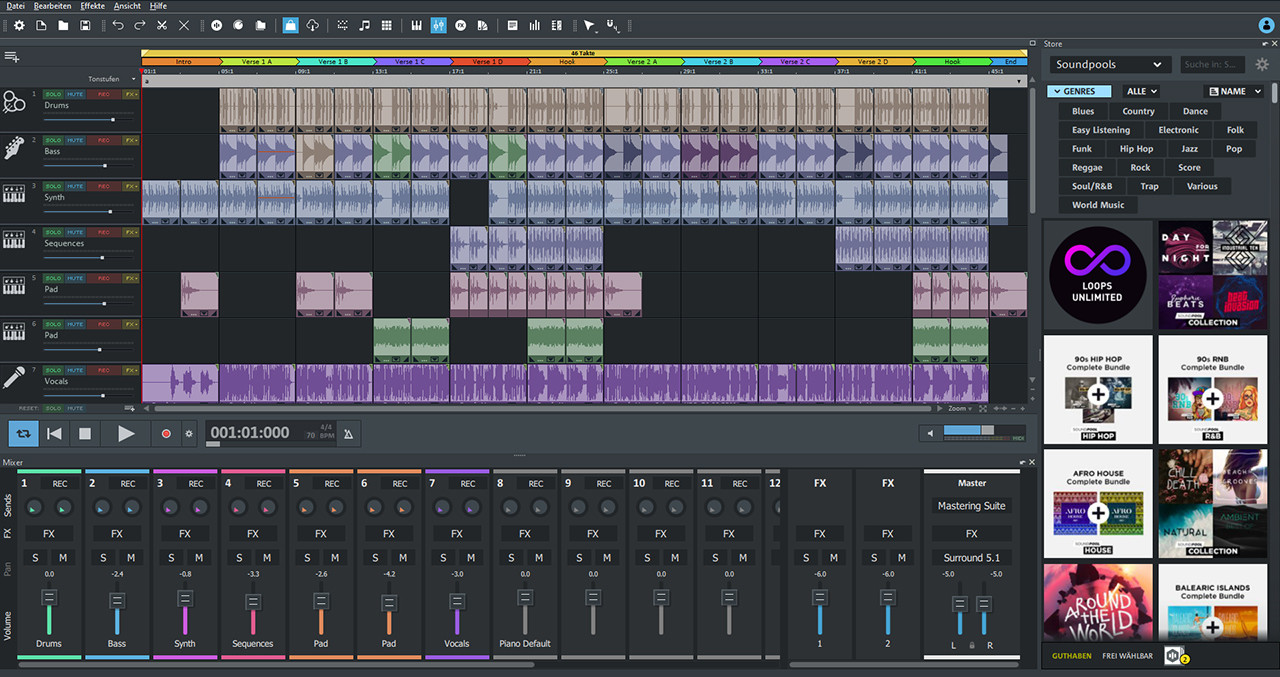Mute the Bass track
Viewport: 1280px width, 677px height.
75,141
